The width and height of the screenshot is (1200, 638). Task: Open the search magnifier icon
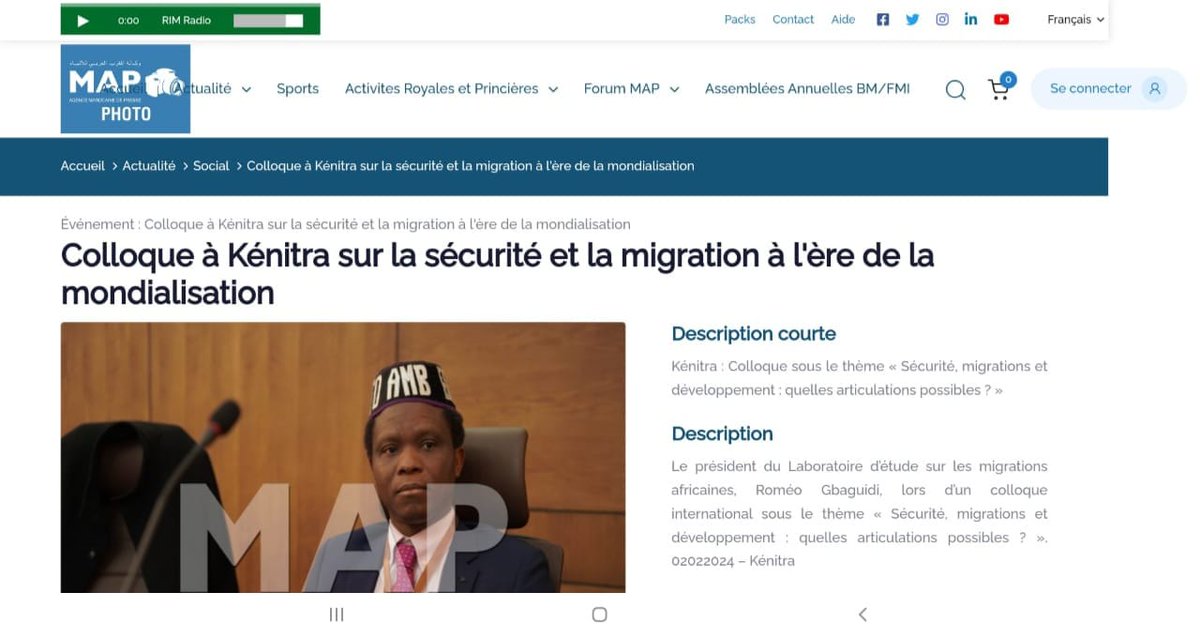click(955, 89)
